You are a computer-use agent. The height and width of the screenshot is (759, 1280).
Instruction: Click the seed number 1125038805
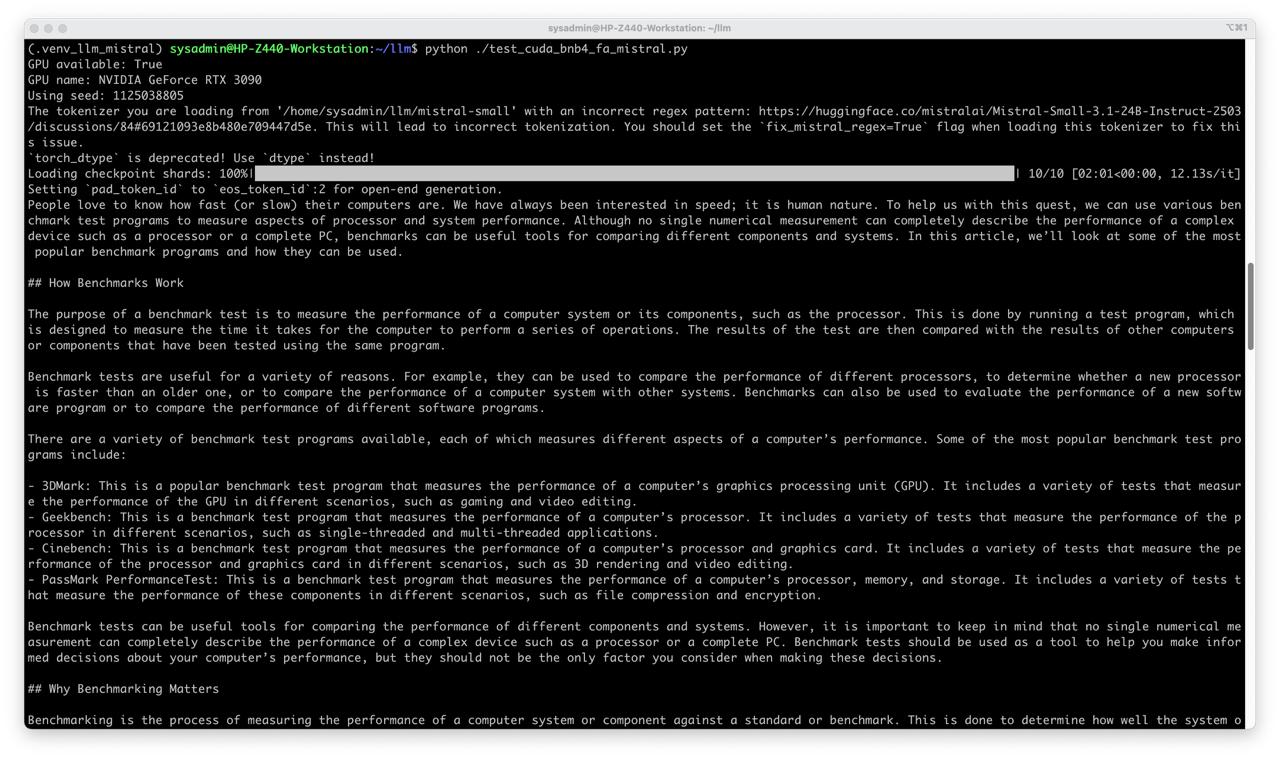tap(148, 96)
